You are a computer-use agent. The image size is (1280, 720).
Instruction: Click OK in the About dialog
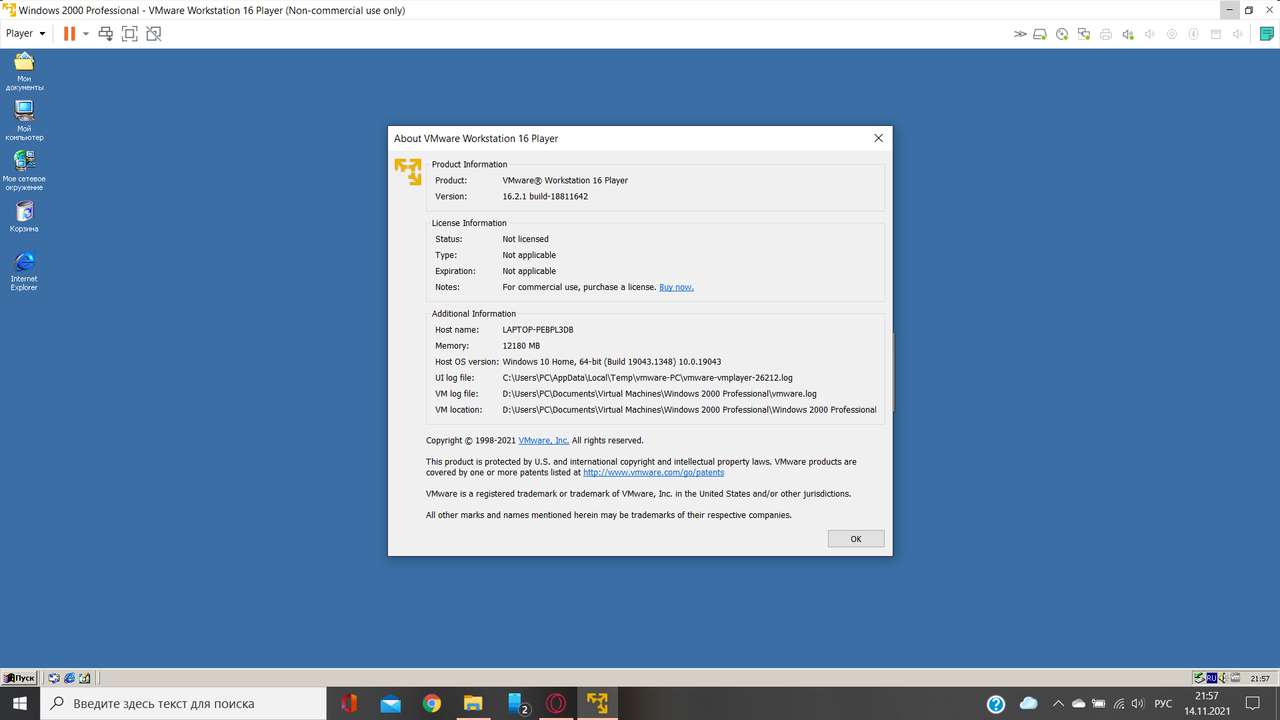[856, 539]
